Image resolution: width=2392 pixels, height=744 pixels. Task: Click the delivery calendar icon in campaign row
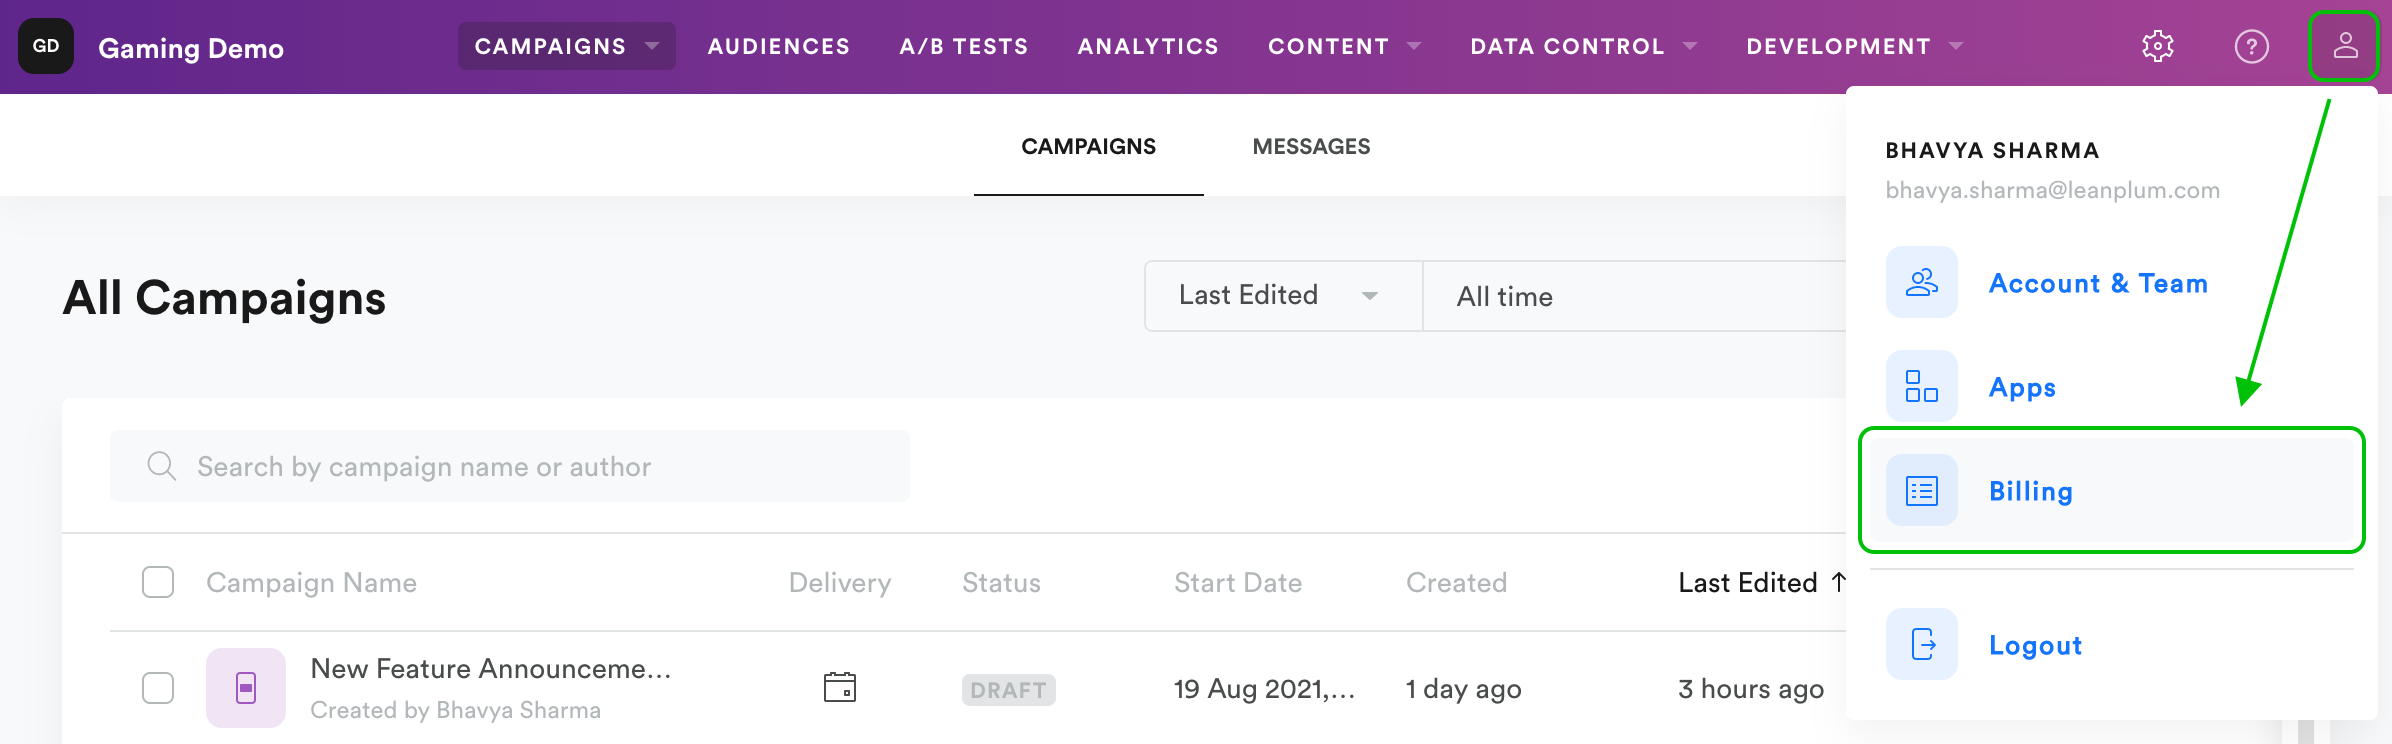pos(839,687)
